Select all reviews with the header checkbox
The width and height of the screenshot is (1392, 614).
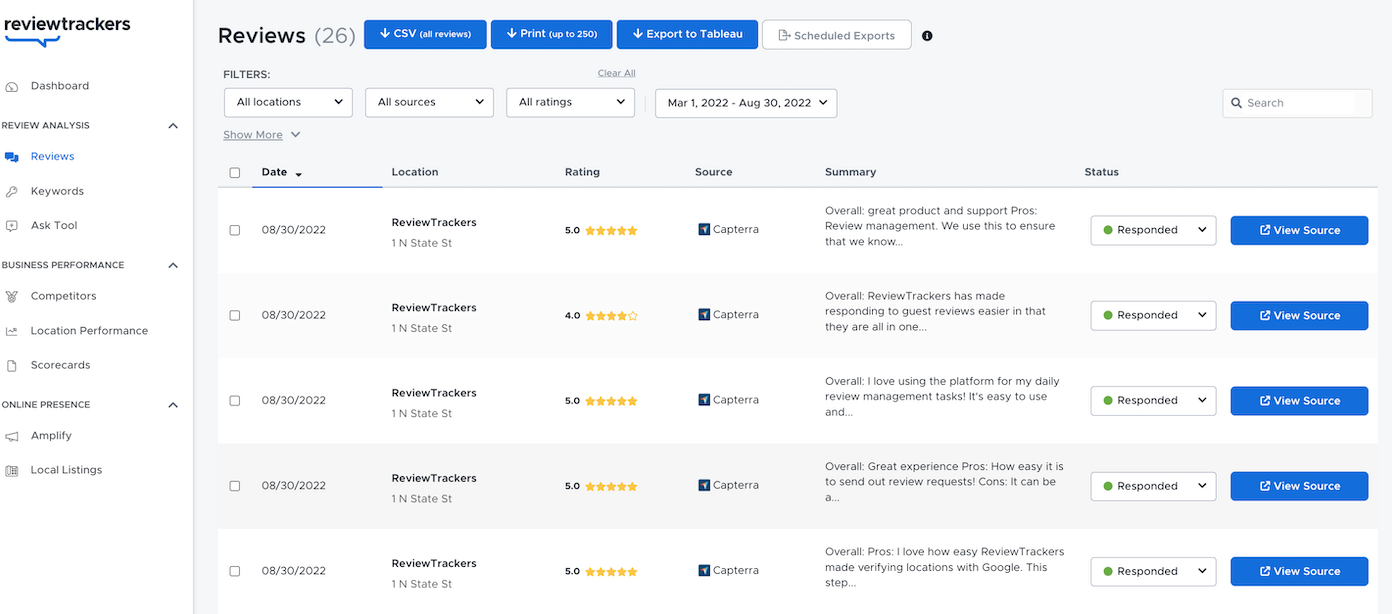(235, 173)
